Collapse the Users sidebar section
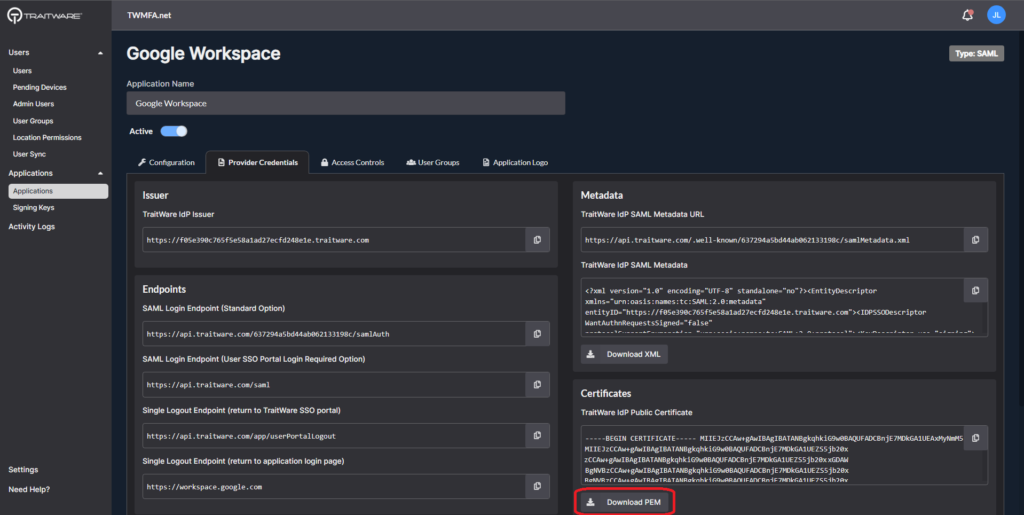 [100, 53]
